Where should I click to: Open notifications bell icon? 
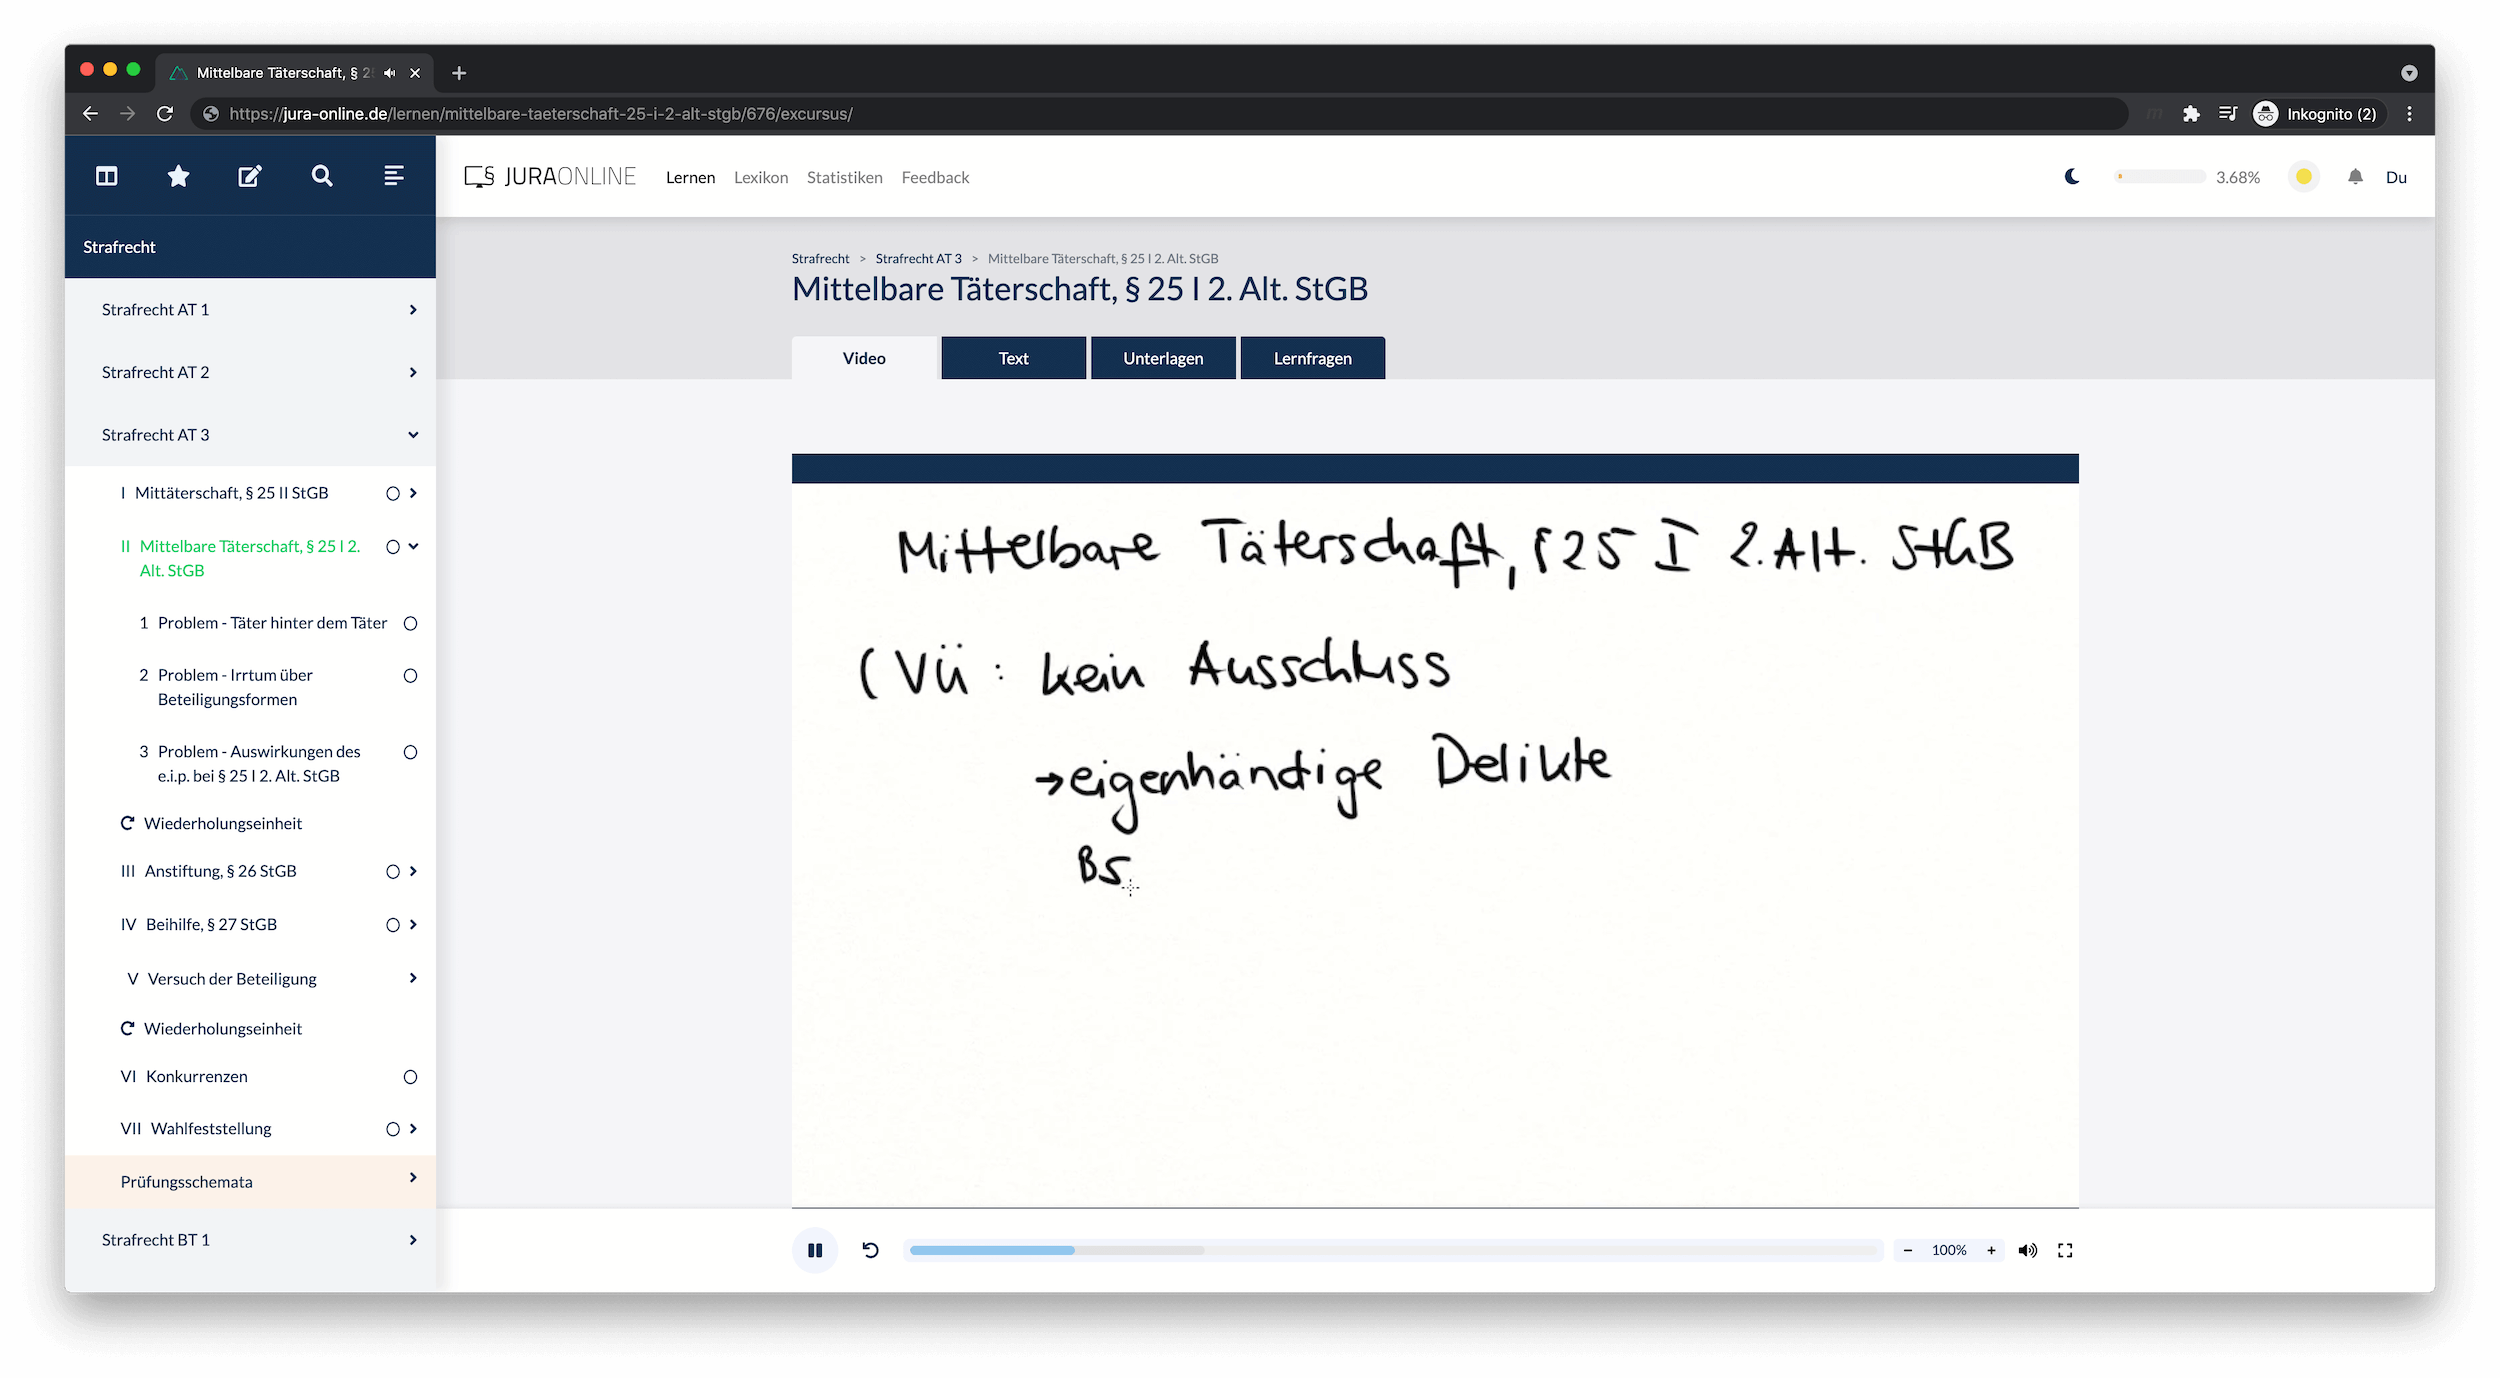coord(2355,177)
